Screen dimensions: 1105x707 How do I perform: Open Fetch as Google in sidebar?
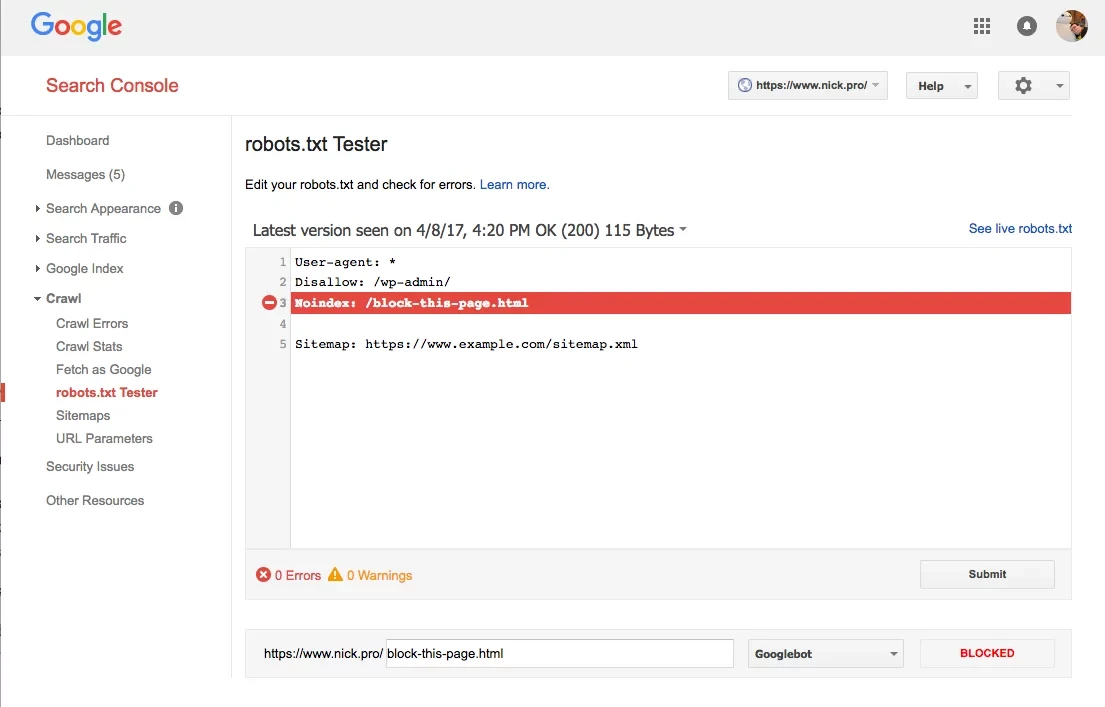103,369
